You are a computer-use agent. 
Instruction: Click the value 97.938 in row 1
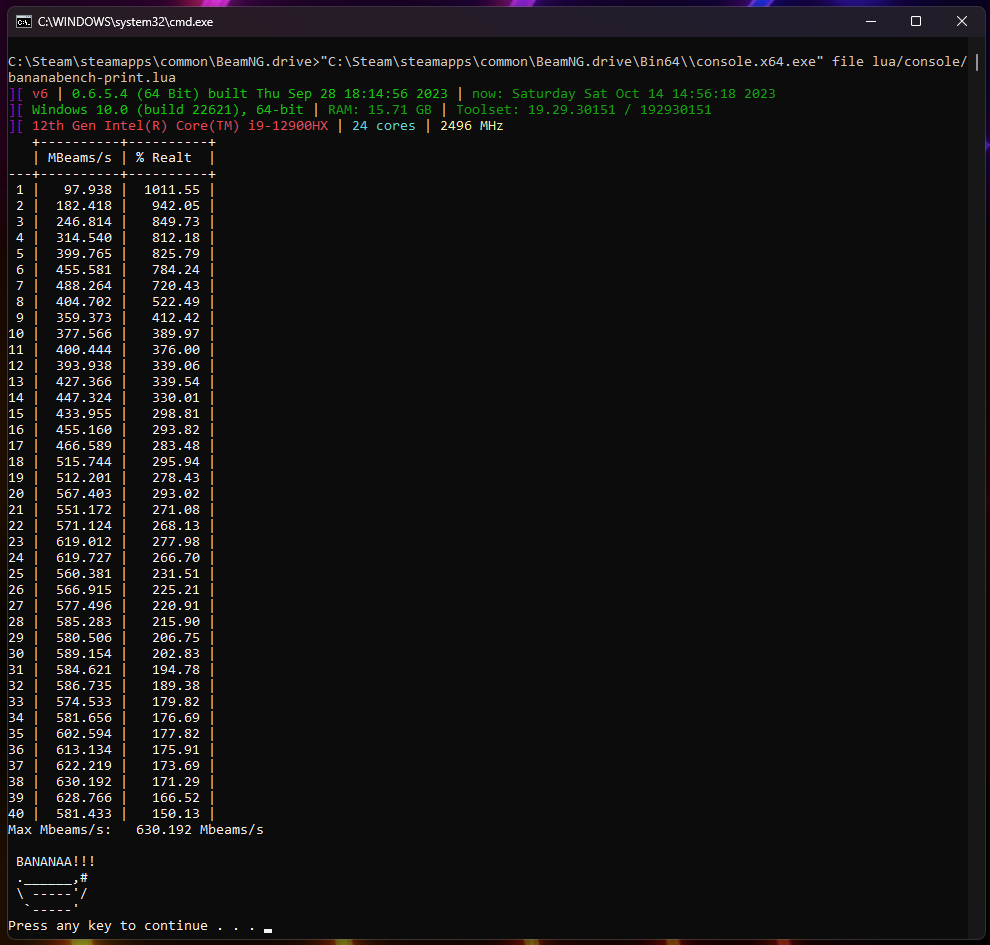coord(88,190)
